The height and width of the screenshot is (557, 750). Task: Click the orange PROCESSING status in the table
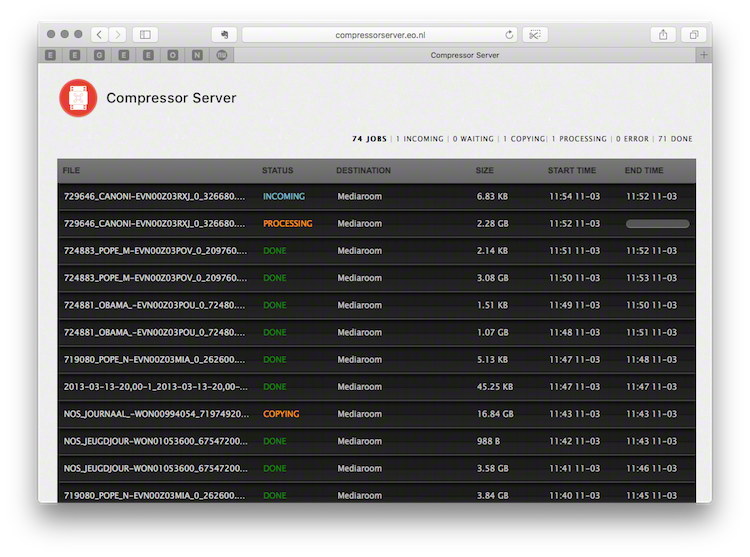click(x=287, y=224)
